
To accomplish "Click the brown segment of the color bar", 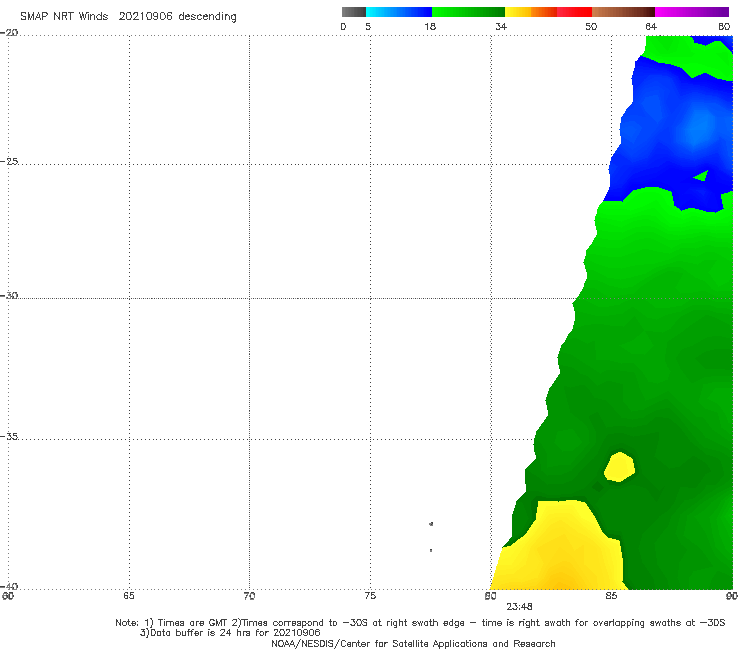I will click(623, 12).
